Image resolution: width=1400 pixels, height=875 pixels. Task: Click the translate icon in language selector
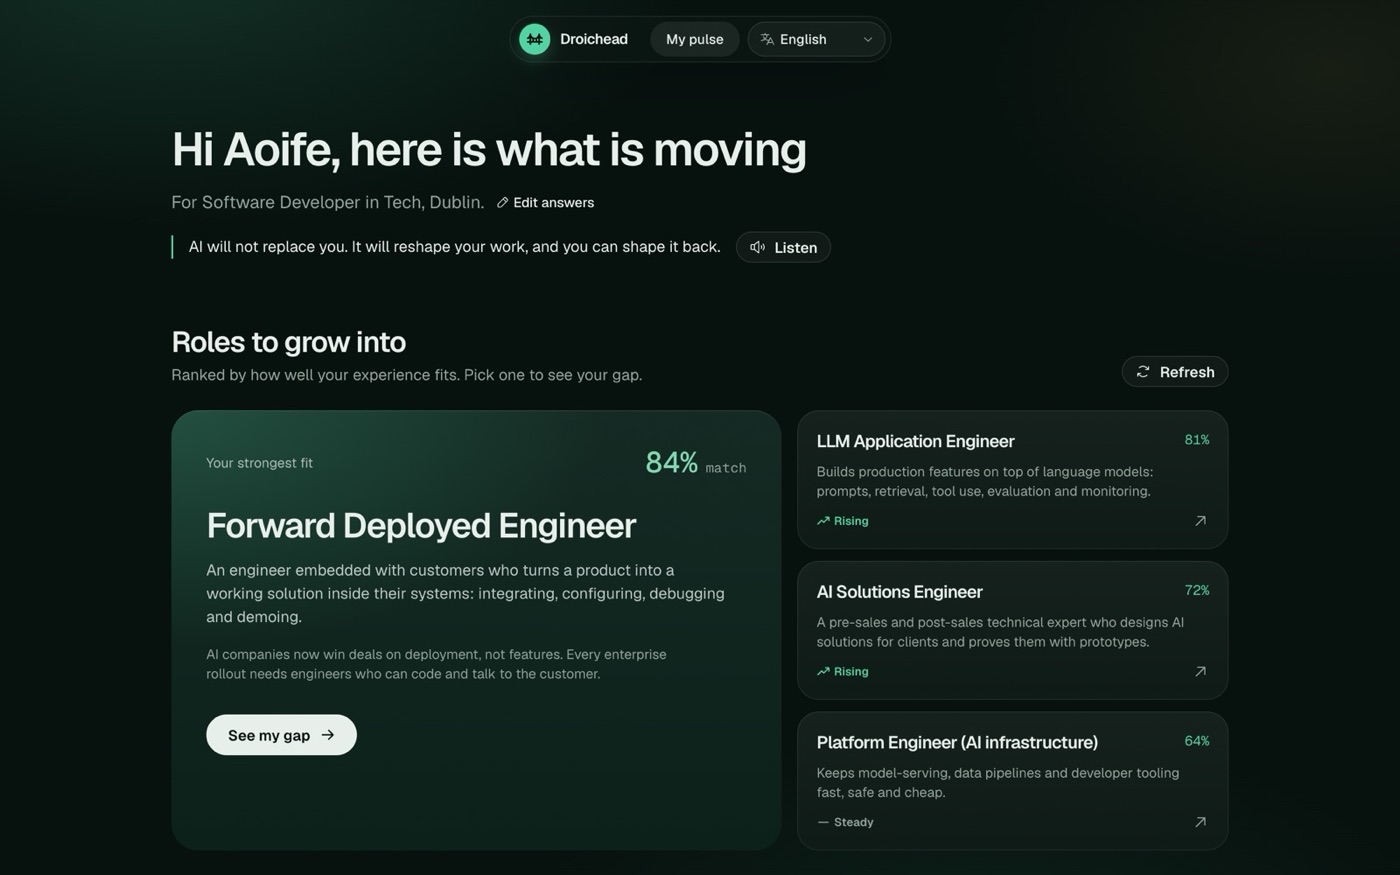767,39
